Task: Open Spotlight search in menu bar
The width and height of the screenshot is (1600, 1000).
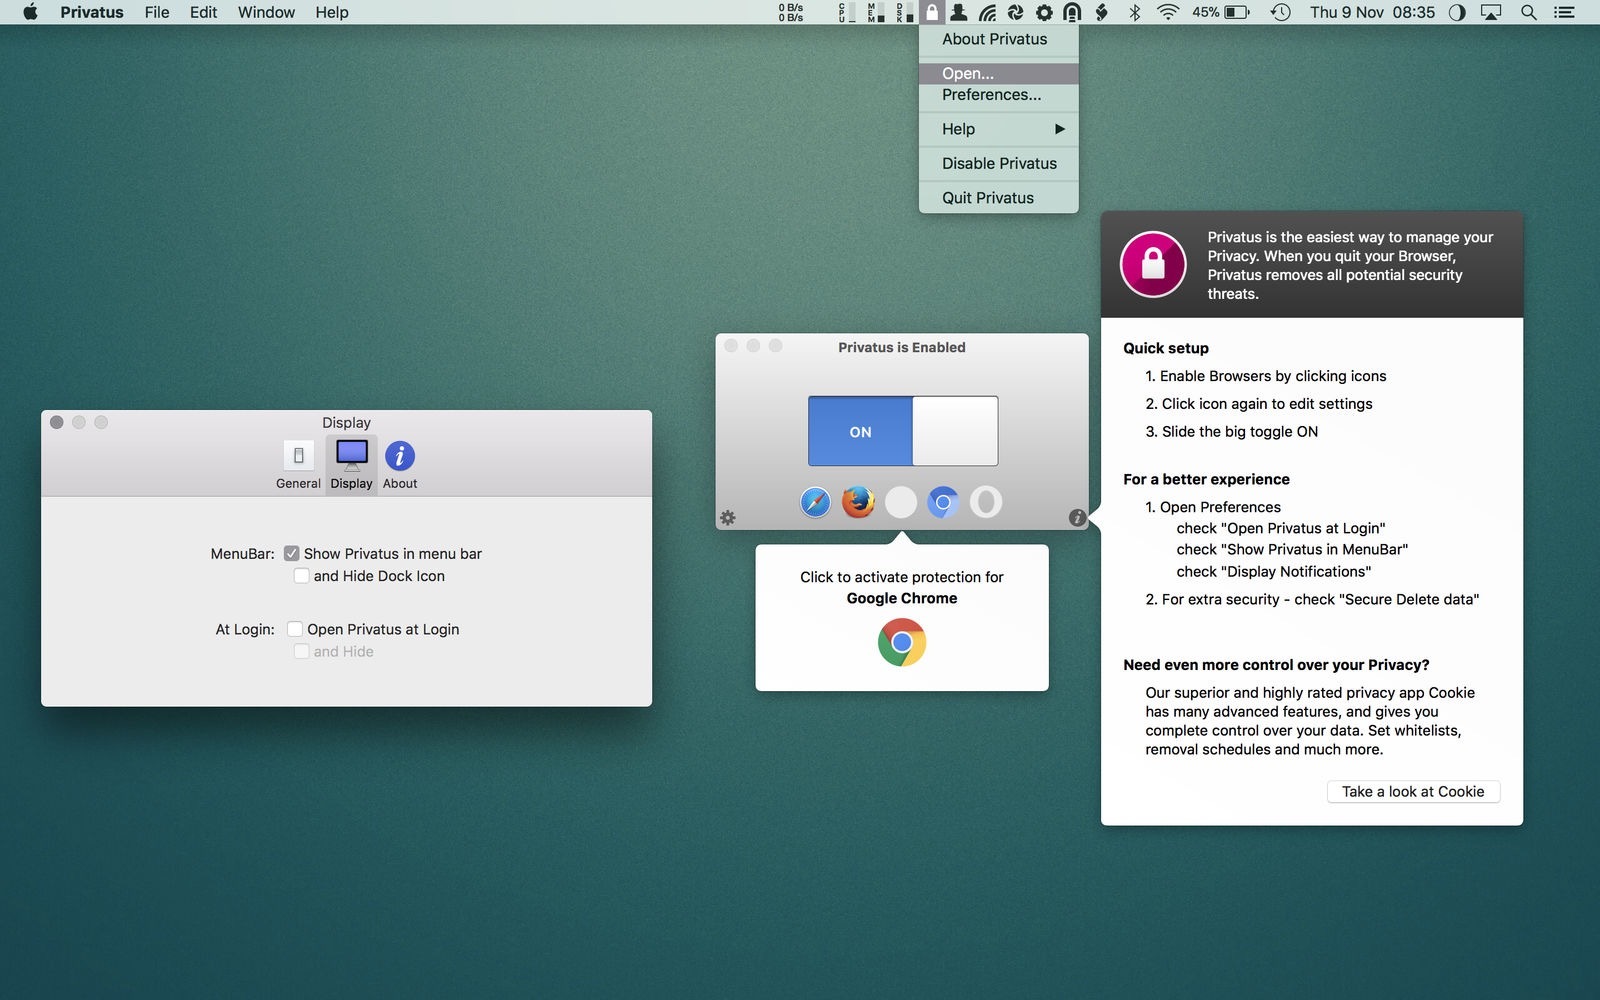Action: click(1528, 12)
